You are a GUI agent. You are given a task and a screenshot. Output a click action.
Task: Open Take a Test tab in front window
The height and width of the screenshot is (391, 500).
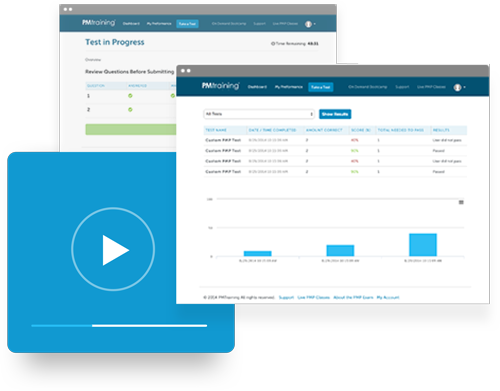pyautogui.click(x=321, y=87)
